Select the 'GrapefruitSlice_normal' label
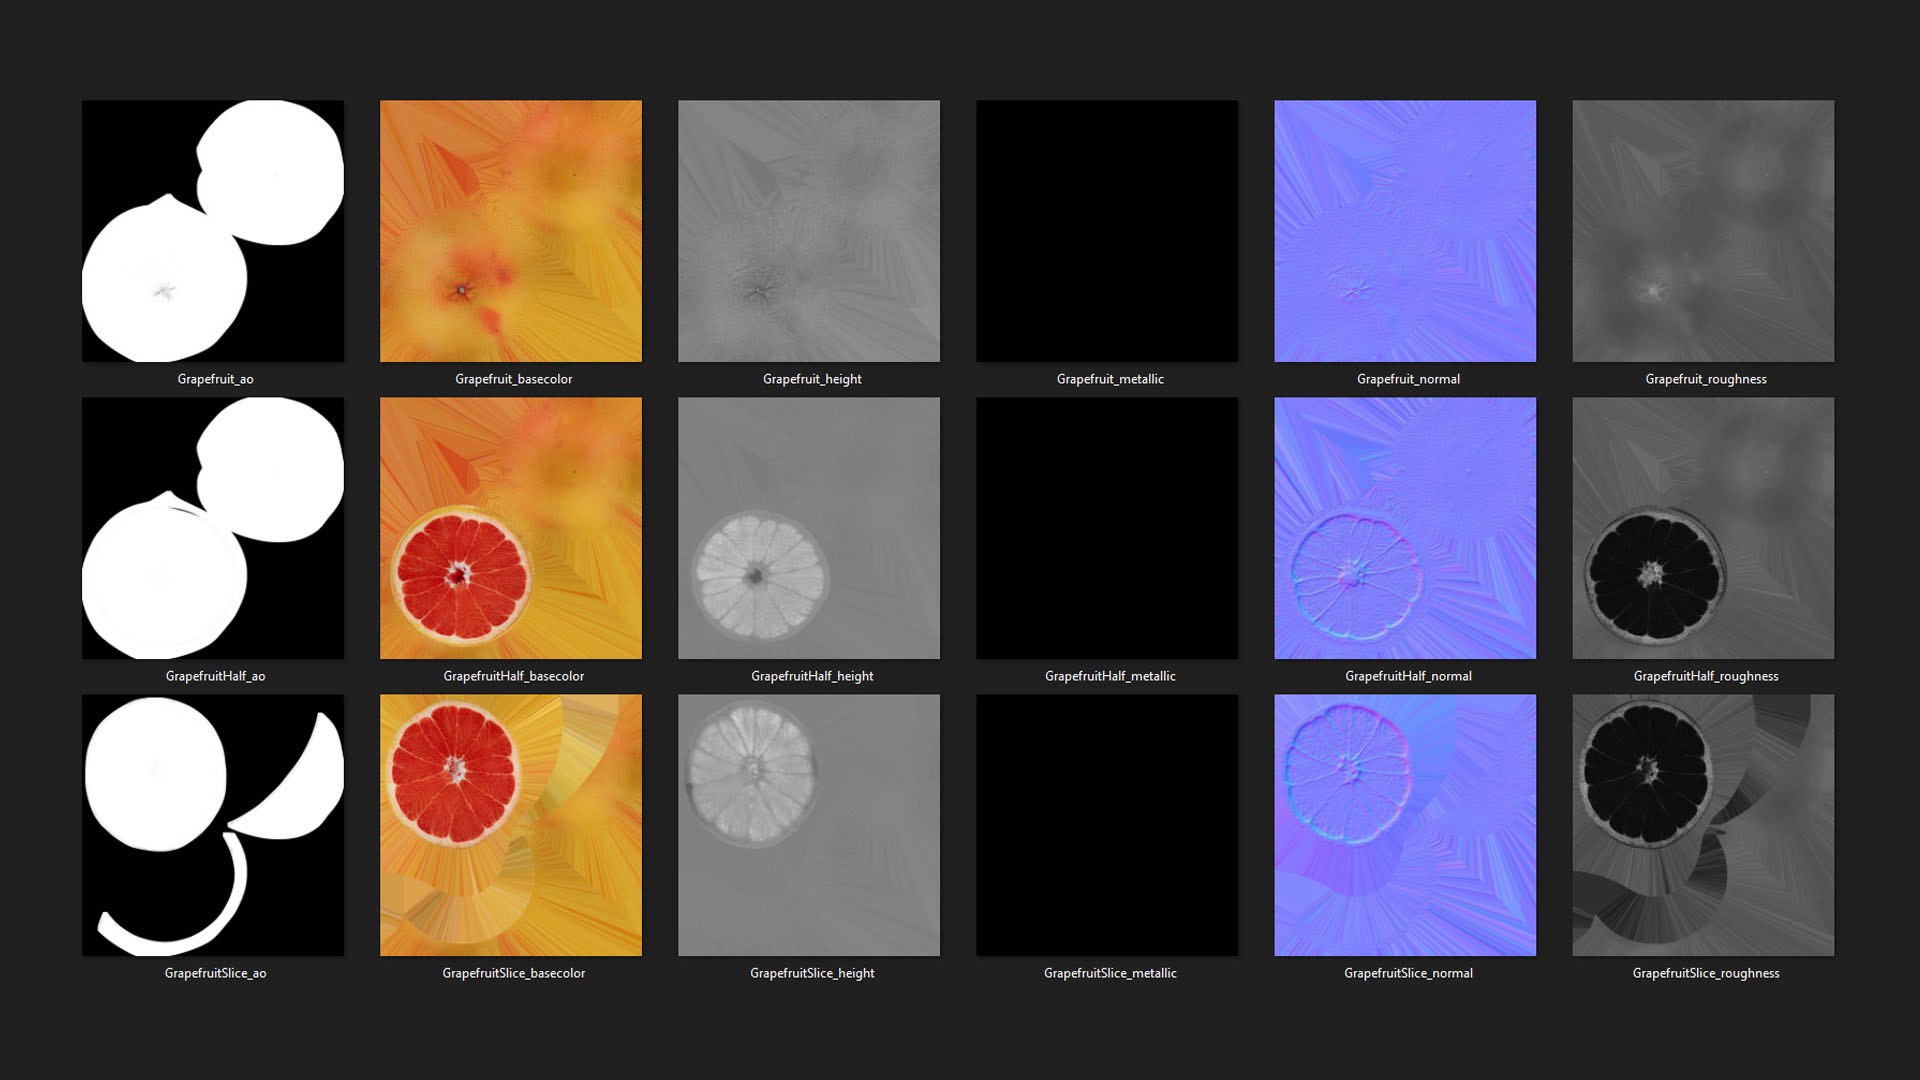The height and width of the screenshot is (1080, 1920). tap(1408, 973)
